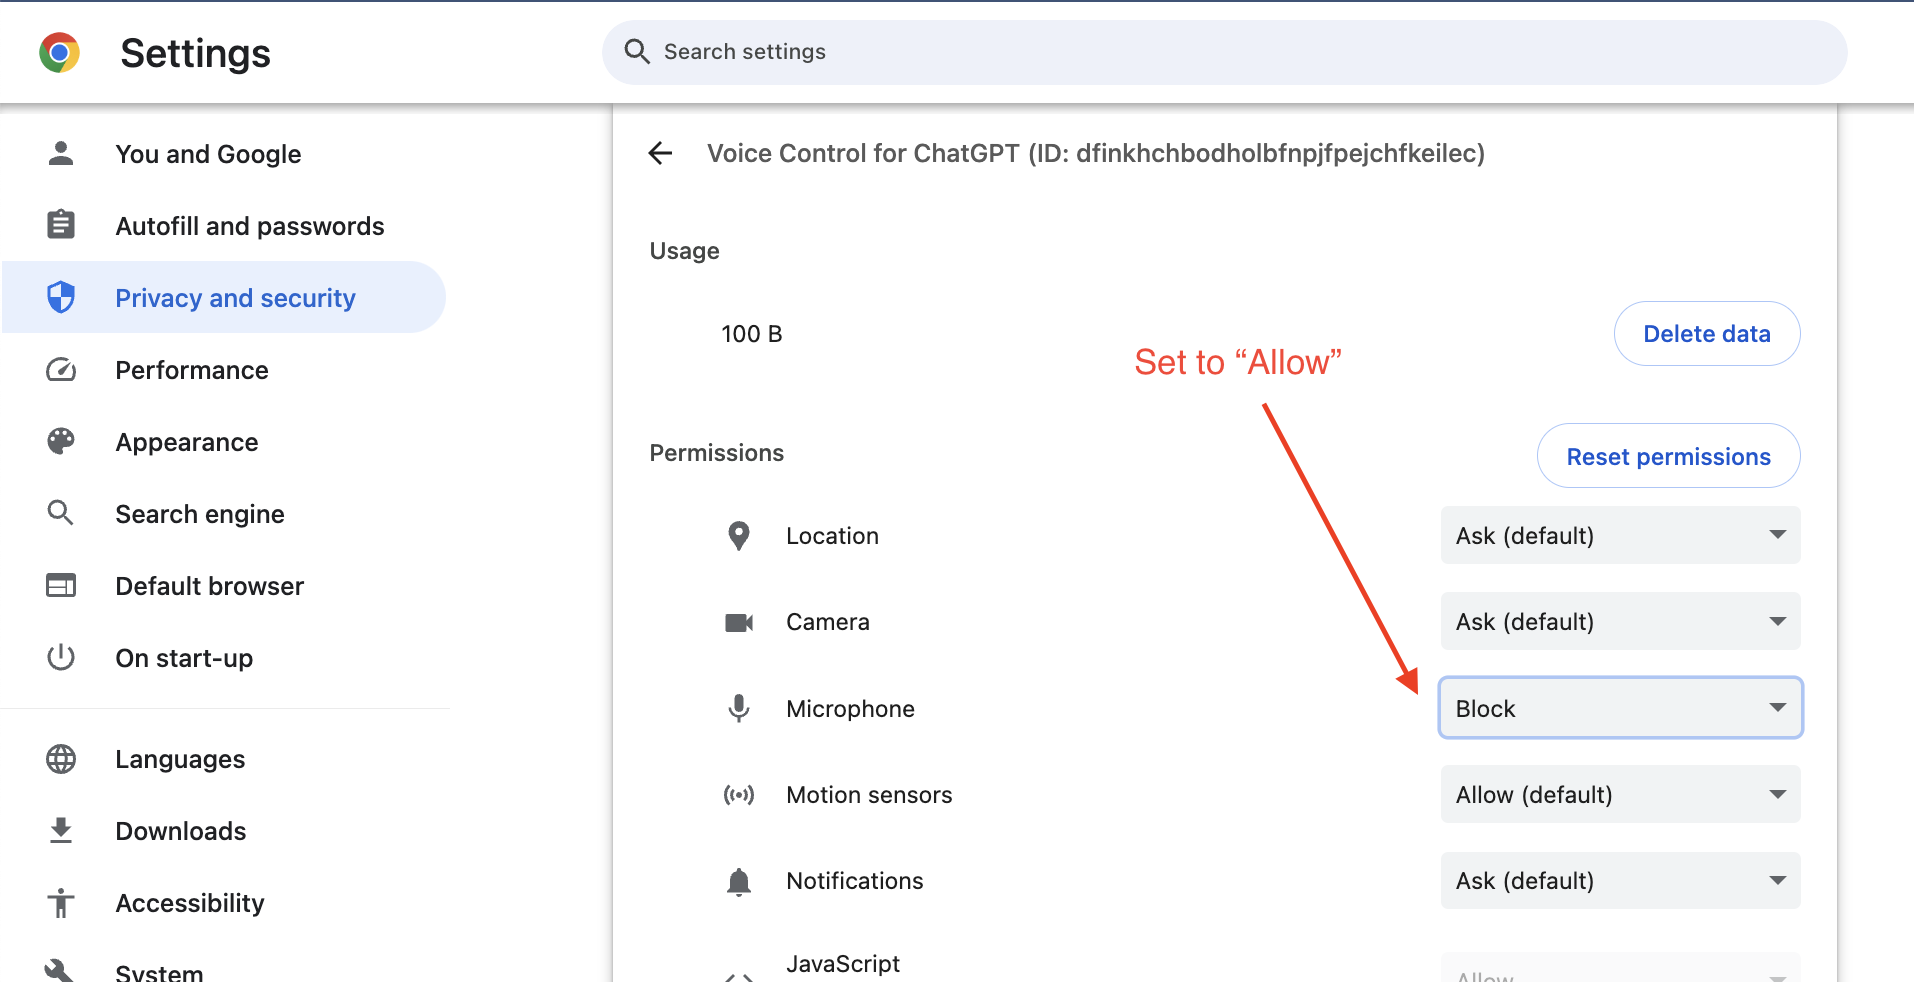Screen dimensions: 1914x982
Task: Select Autofill and passwords in sidebar
Action: [250, 226]
